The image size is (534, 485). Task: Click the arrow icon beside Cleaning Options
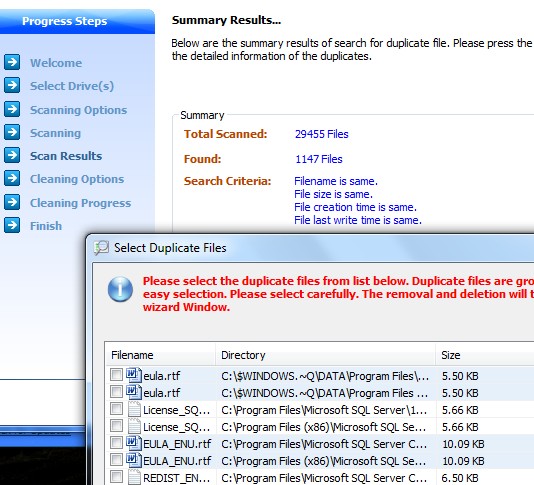(12, 178)
